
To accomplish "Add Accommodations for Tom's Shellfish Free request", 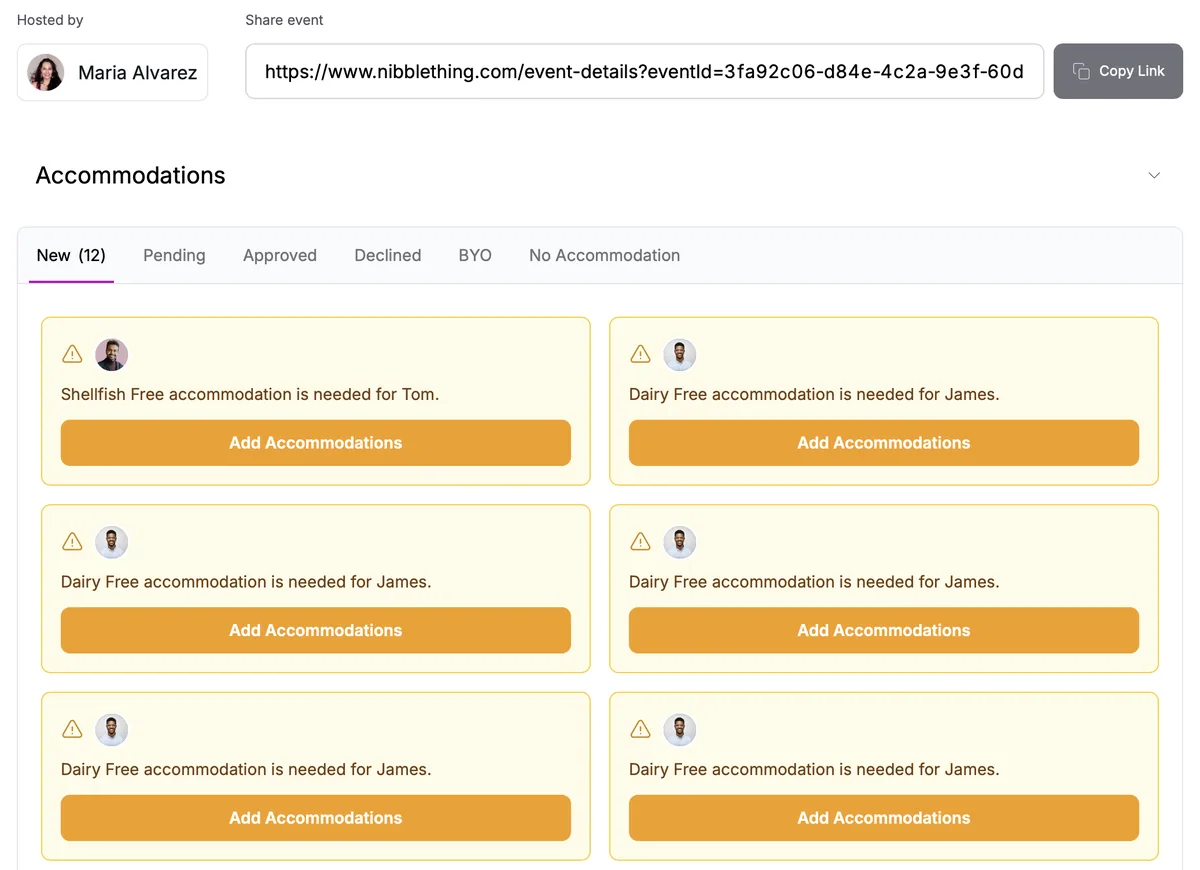I will [x=316, y=443].
